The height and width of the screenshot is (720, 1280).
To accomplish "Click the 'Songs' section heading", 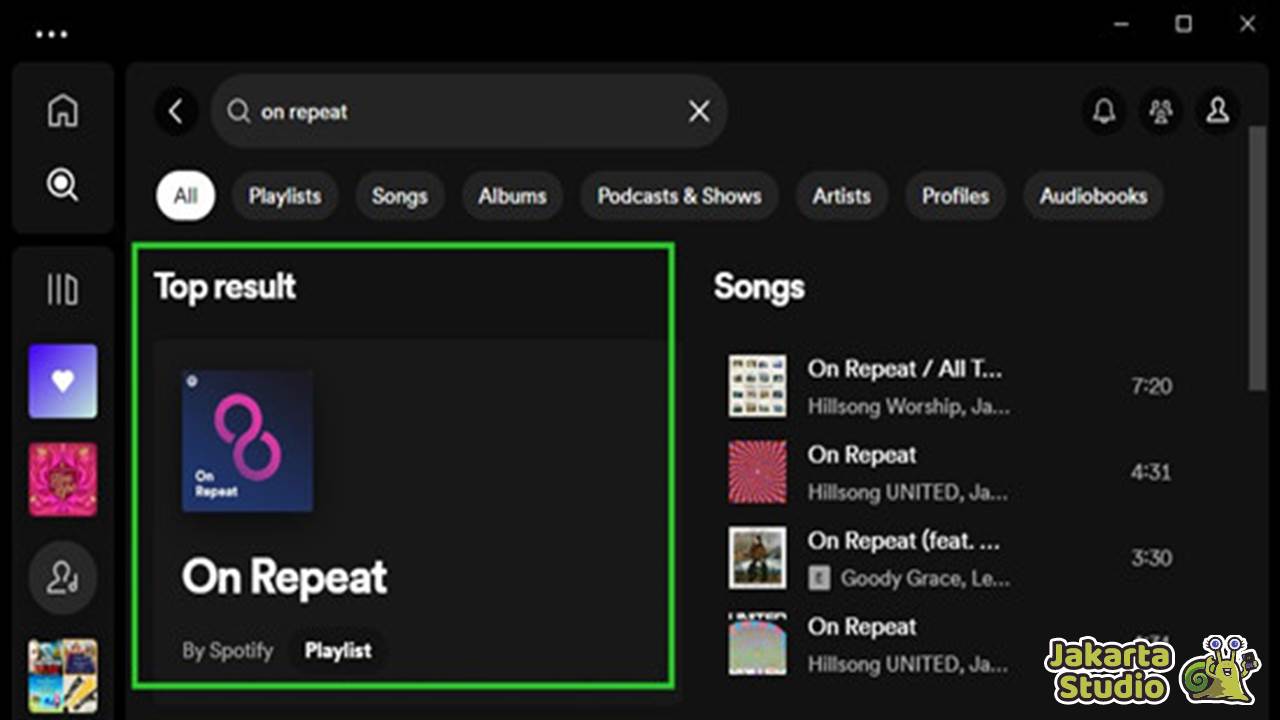I will coord(760,287).
